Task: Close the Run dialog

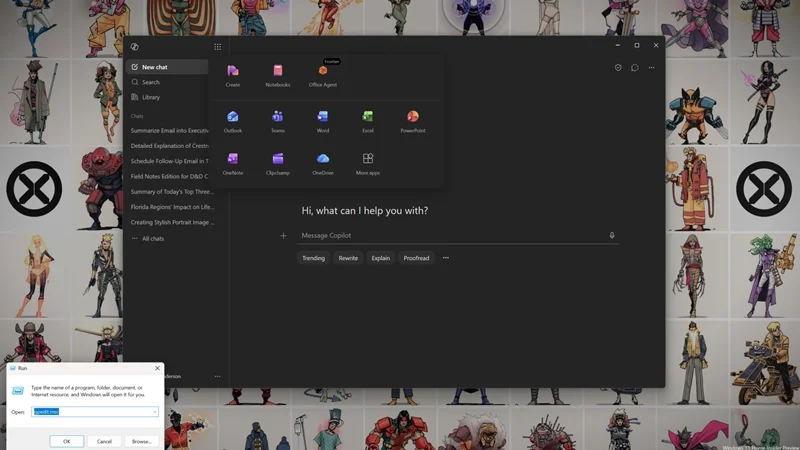Action: pos(157,368)
